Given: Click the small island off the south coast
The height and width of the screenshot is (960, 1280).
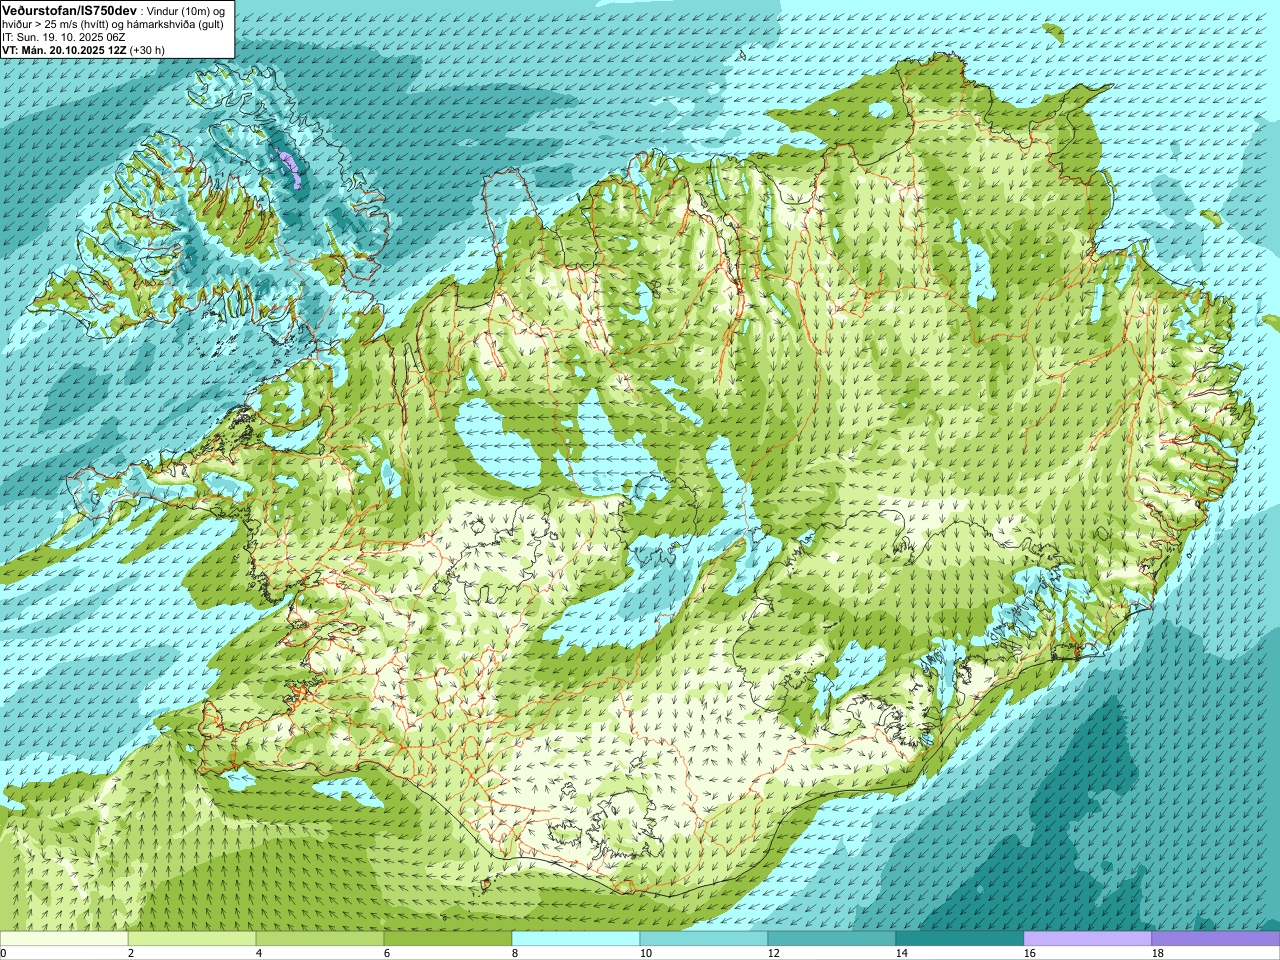Looking at the screenshot, I should tap(487, 884).
